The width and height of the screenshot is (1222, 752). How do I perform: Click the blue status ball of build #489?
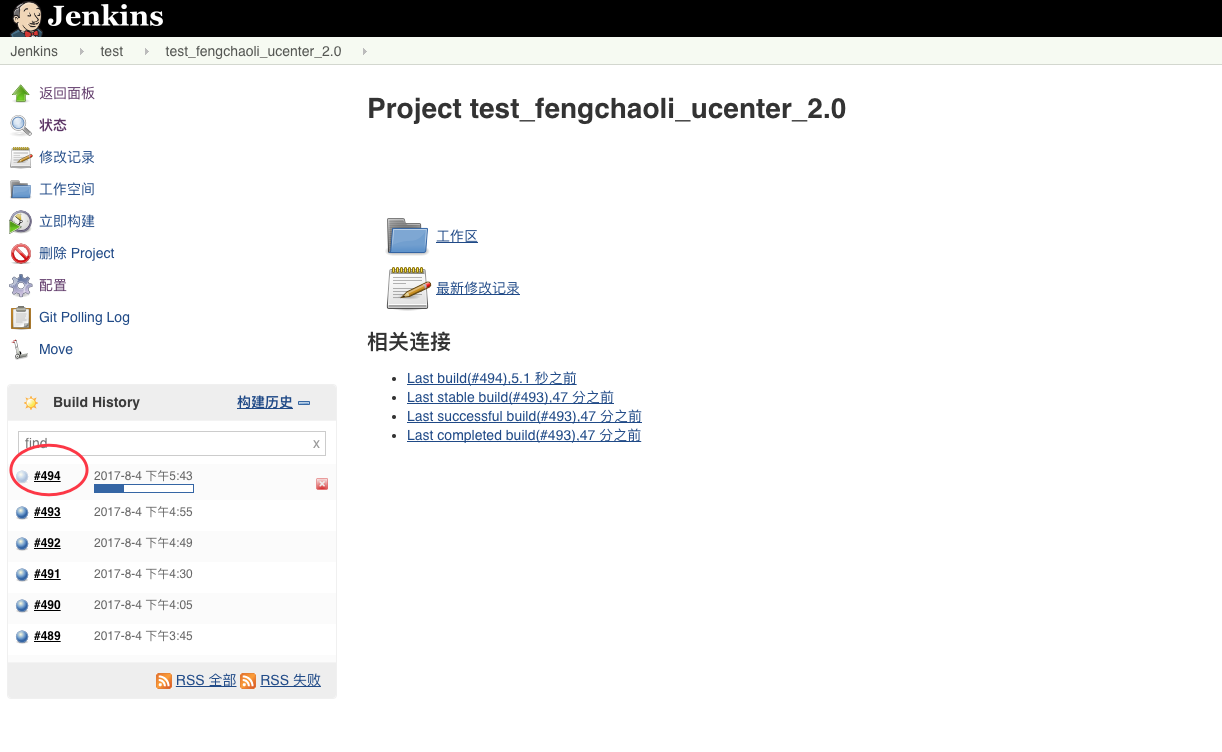(x=22, y=637)
